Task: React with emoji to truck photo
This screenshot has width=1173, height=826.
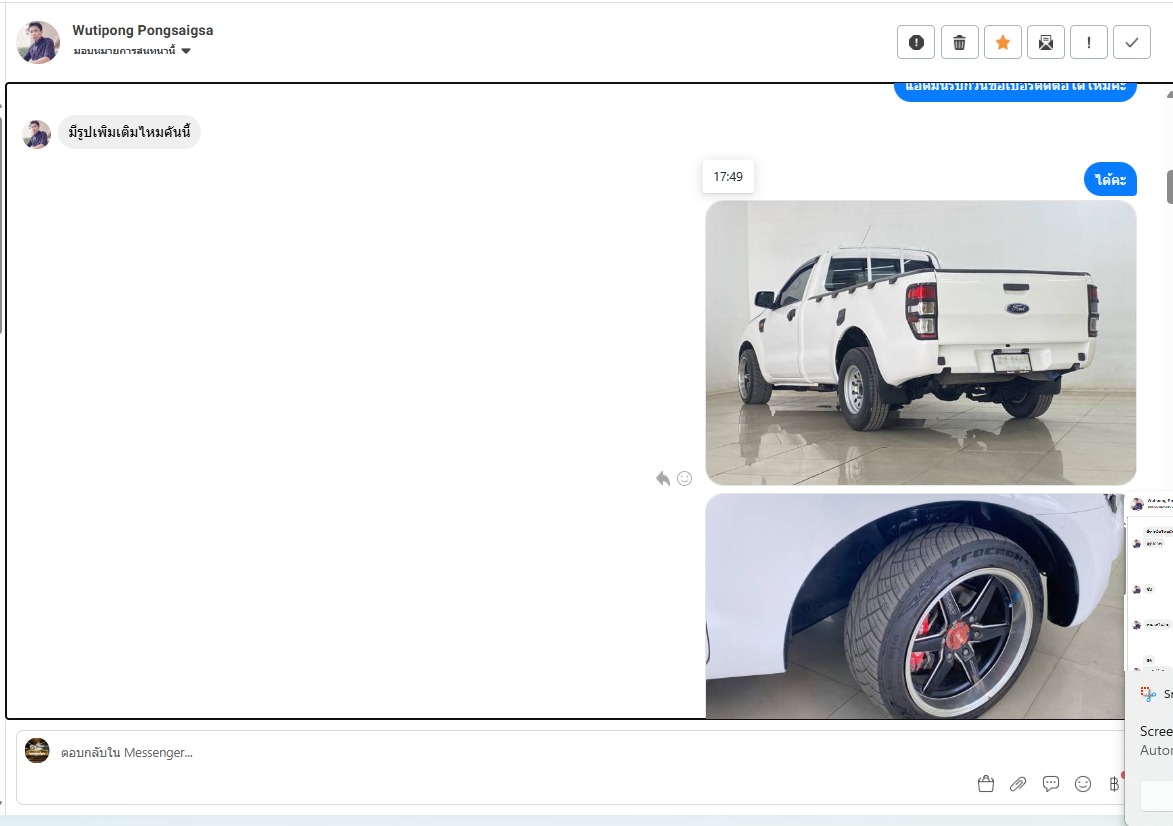Action: click(684, 478)
